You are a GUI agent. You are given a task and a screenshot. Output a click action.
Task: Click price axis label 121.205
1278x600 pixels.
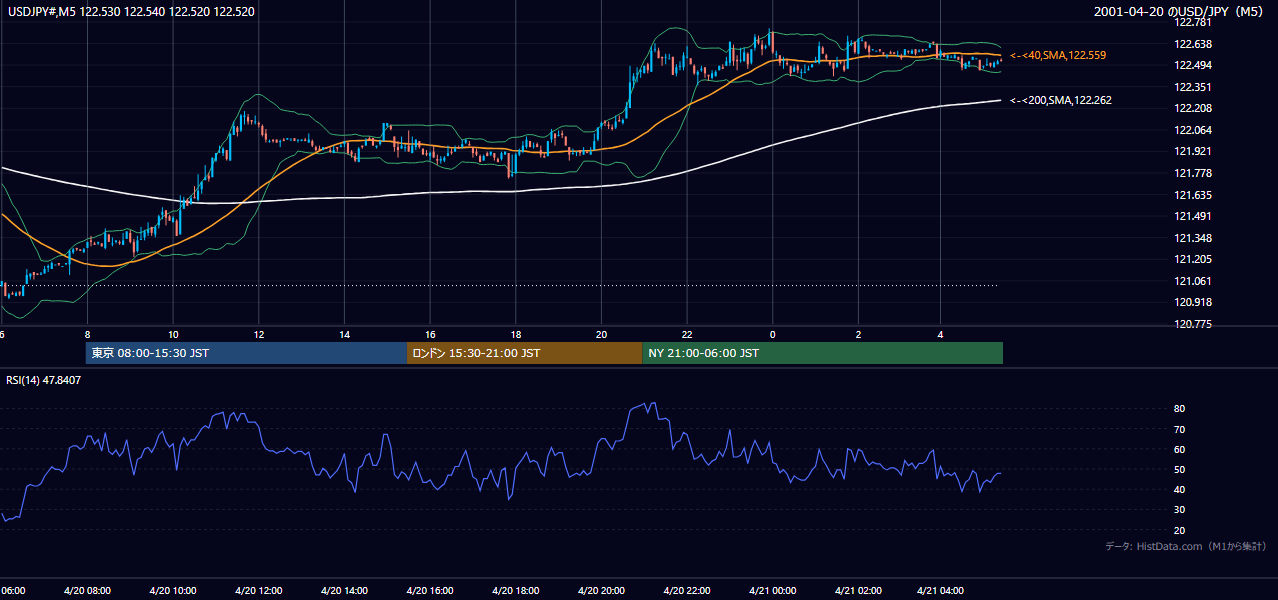1193,259
